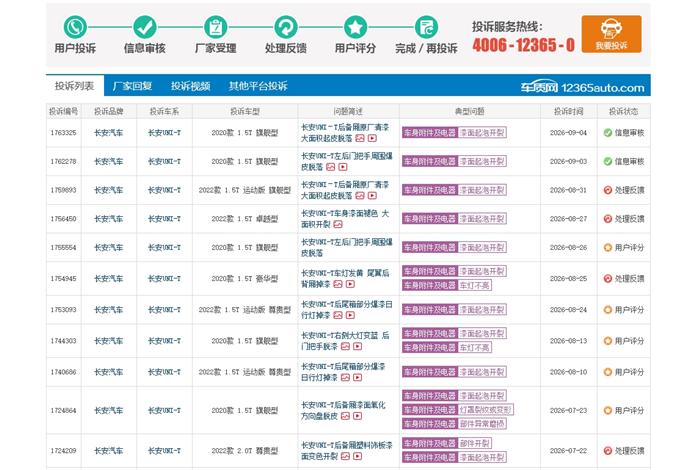Switch to the 投诉视频 tab
Screen dimensions: 700x470
pyautogui.click(x=191, y=86)
